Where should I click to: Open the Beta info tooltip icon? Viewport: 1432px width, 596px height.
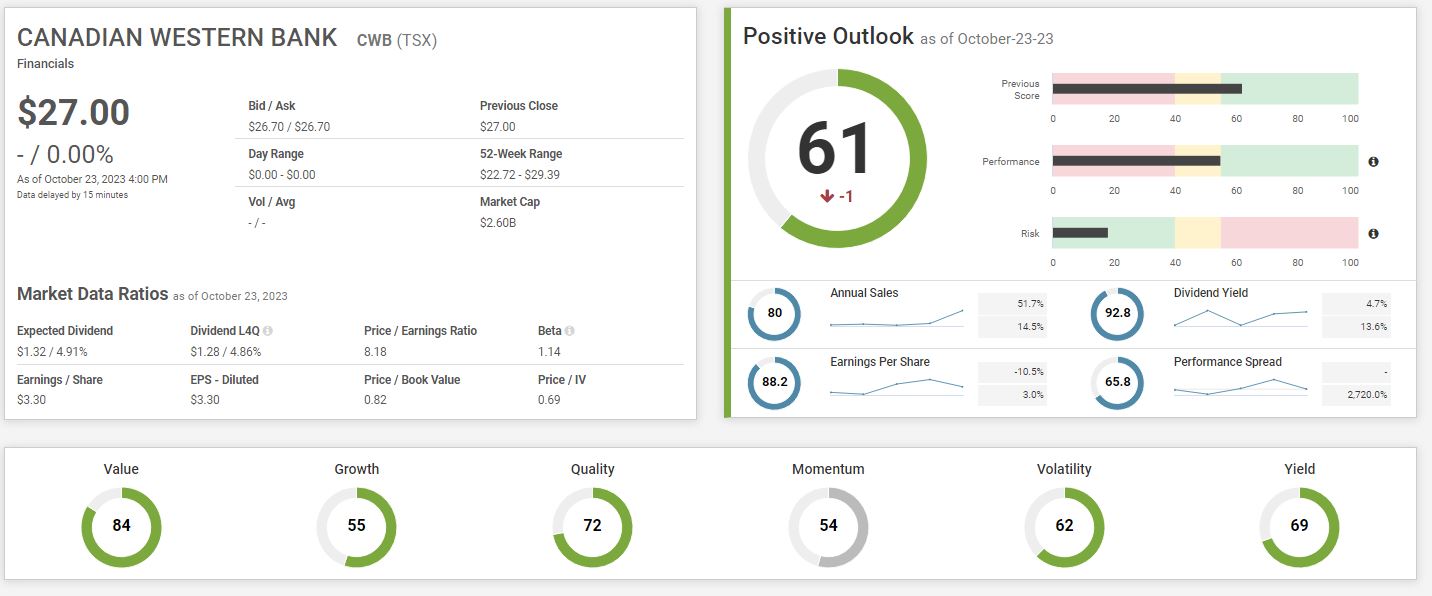pyautogui.click(x=569, y=331)
